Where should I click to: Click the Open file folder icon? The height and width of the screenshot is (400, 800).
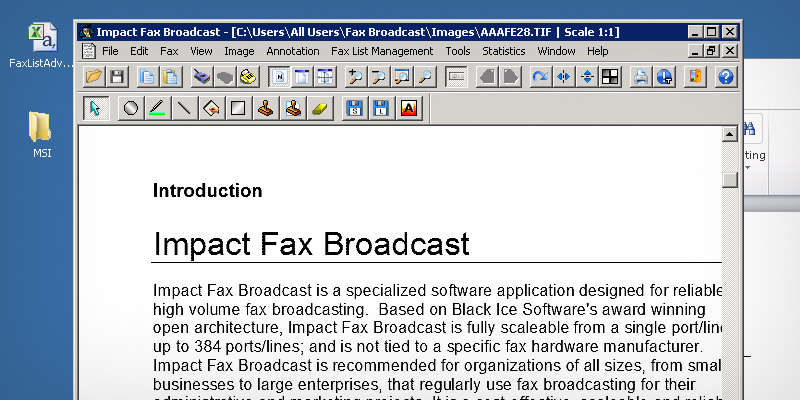pyautogui.click(x=94, y=76)
